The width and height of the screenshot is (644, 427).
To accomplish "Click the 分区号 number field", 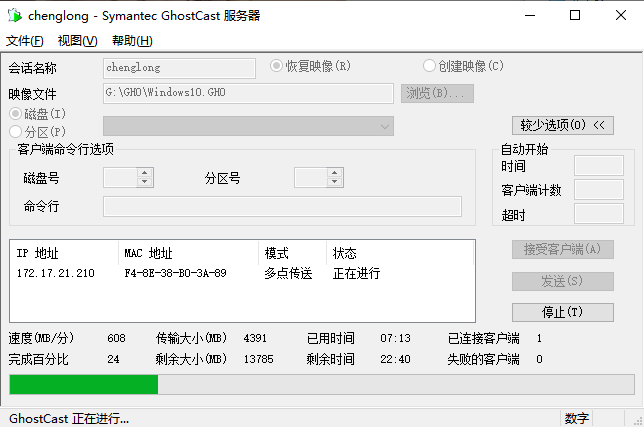I will pos(311,177).
